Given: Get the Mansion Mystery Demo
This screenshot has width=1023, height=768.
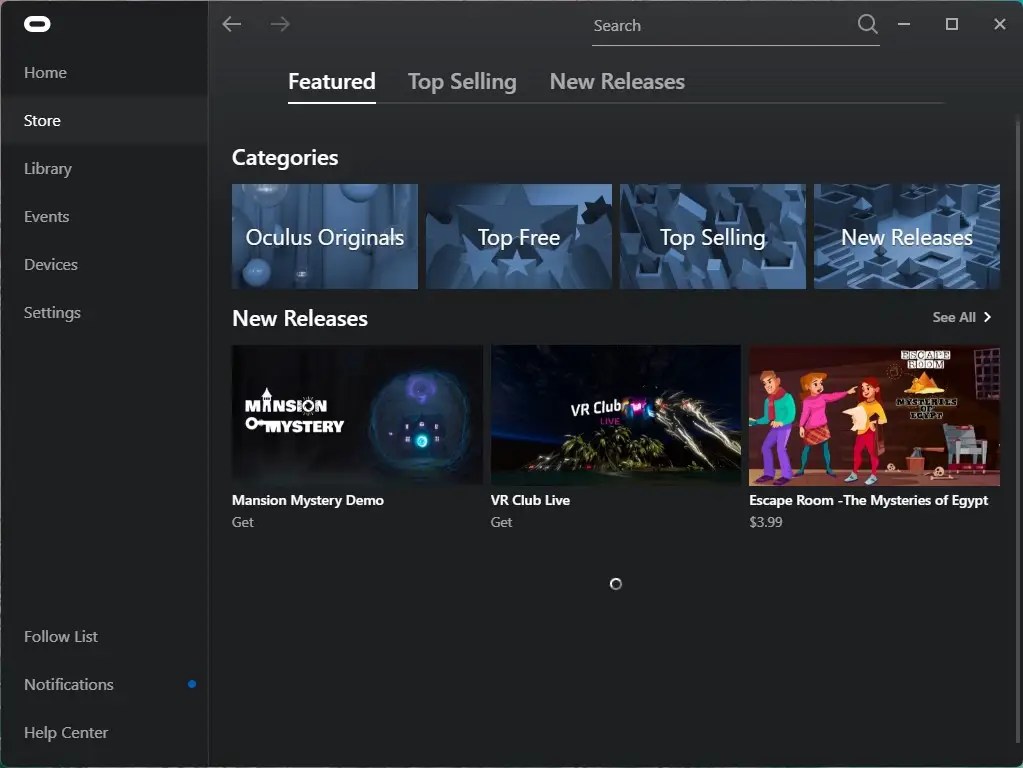Looking at the screenshot, I should coord(242,521).
